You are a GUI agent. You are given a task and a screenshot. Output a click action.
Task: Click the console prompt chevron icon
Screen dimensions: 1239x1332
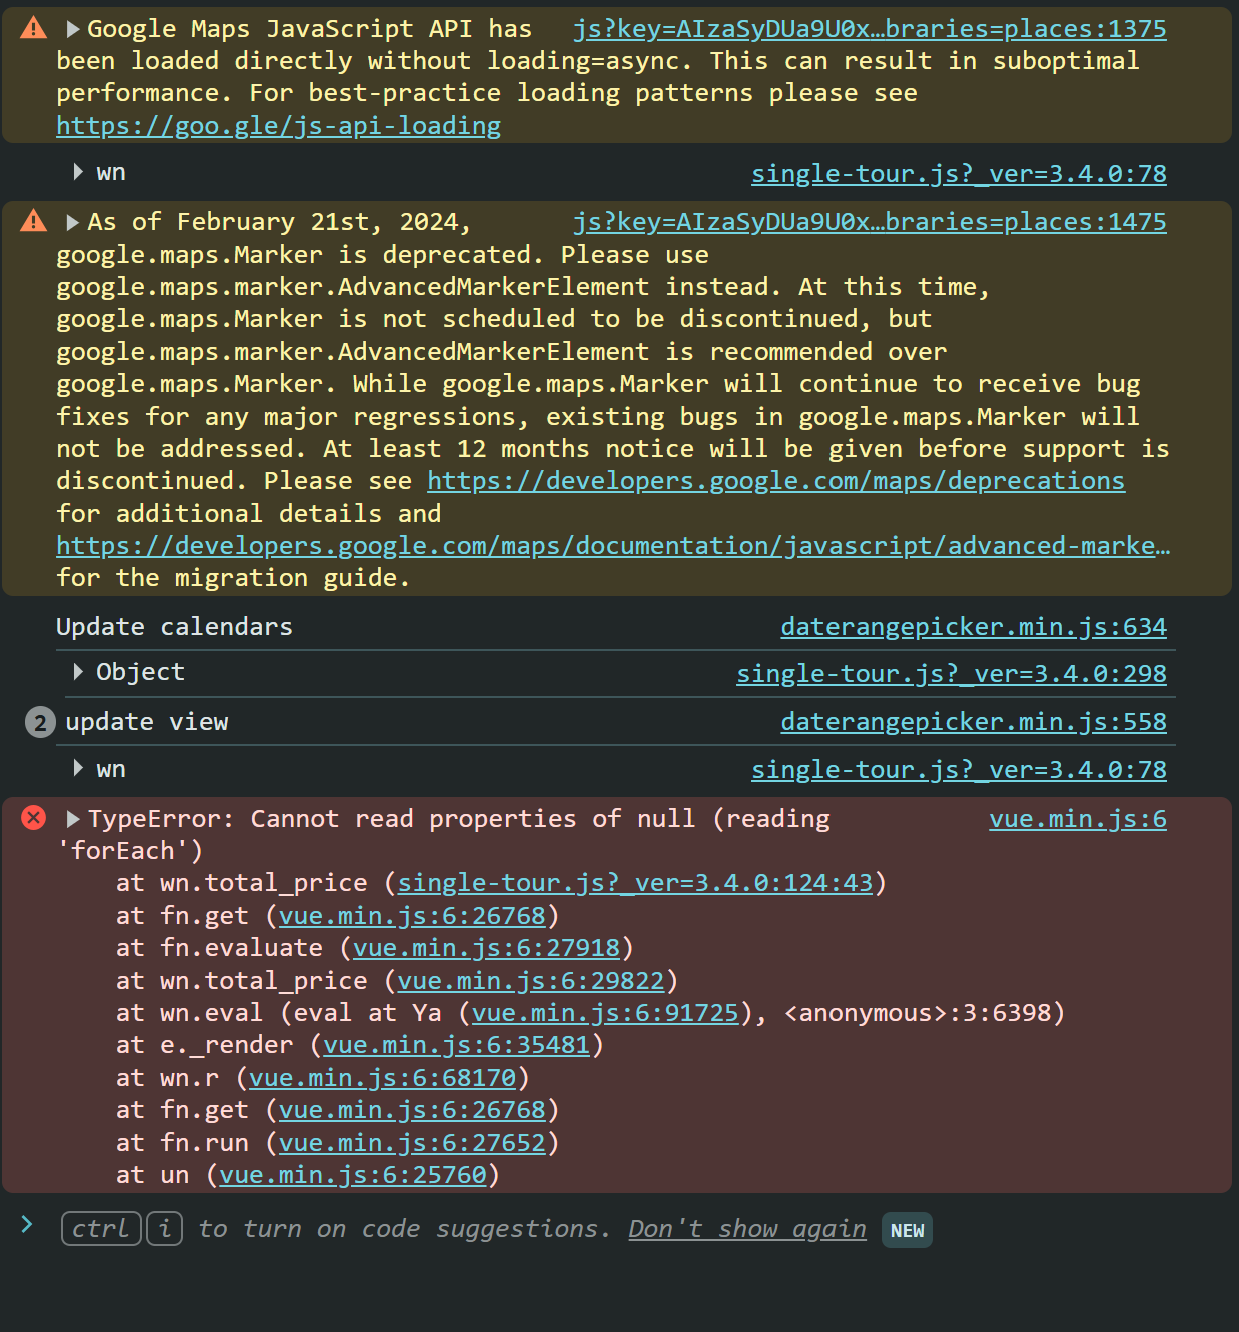click(x=27, y=1224)
